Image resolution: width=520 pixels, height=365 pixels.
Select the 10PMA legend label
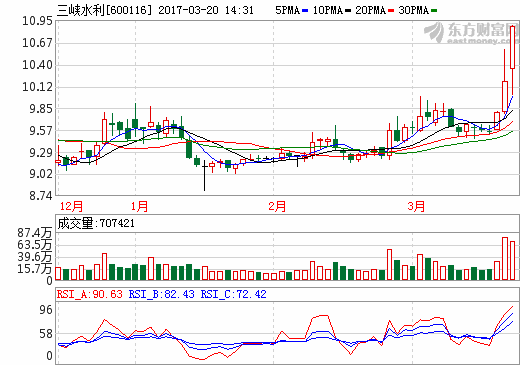(328, 10)
